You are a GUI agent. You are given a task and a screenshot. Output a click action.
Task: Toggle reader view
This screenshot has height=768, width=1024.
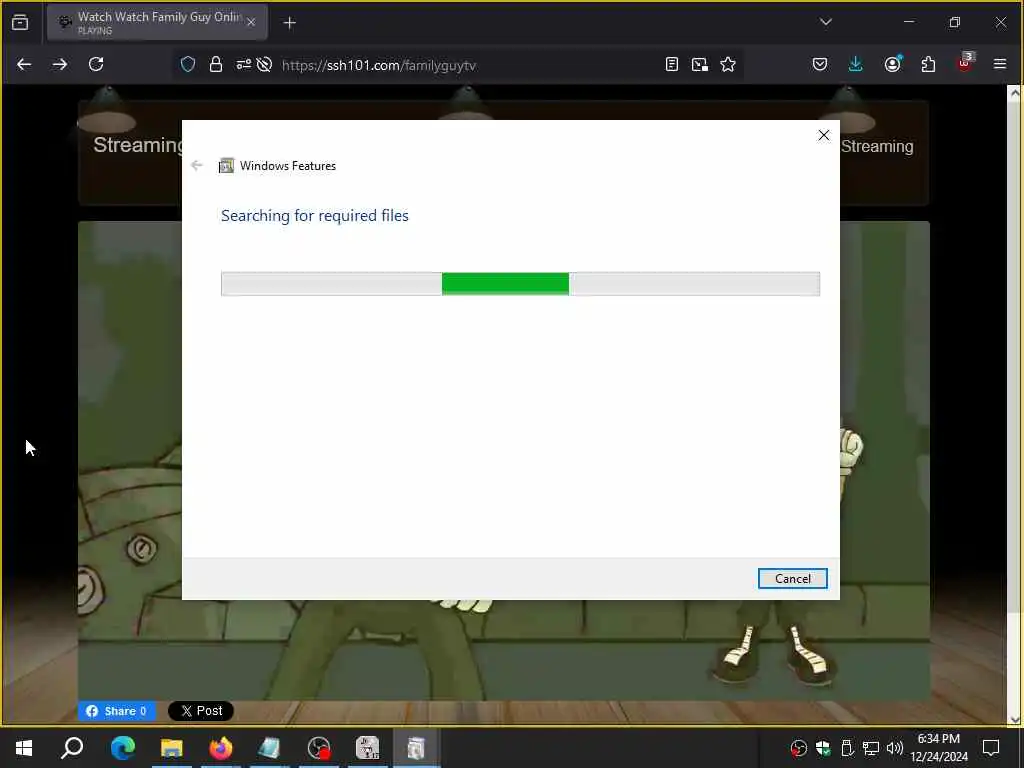click(671, 64)
